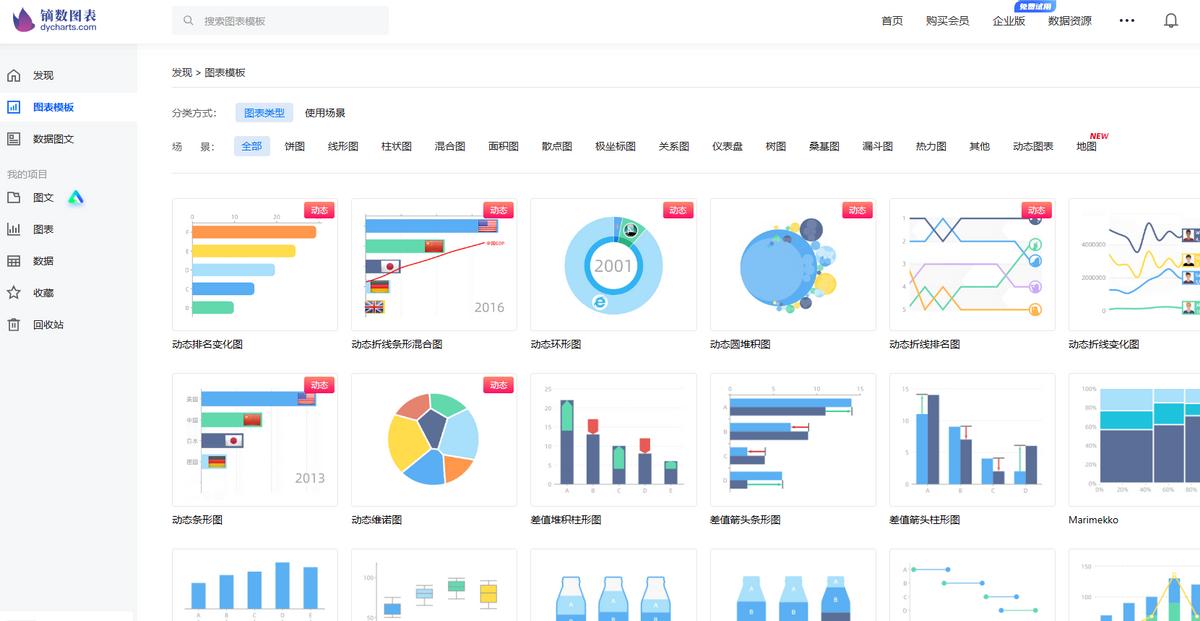Filter by 线形图
The image size is (1200, 621).
pyautogui.click(x=343, y=146)
